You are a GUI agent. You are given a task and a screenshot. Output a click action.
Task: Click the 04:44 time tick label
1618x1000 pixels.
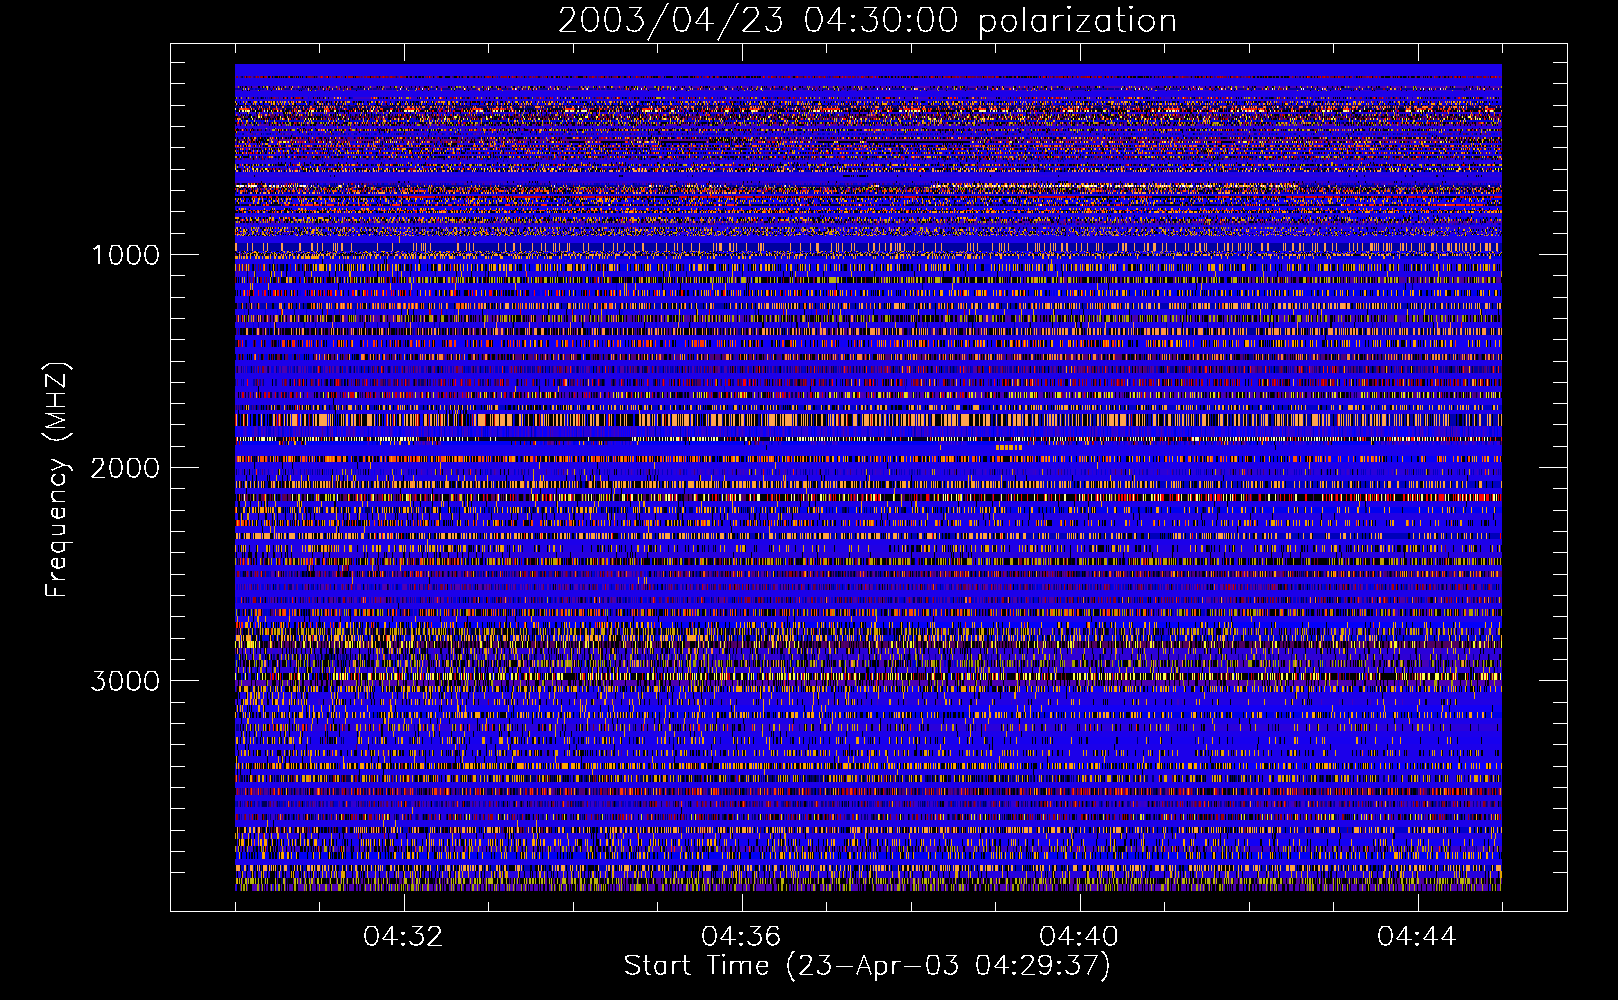click(1417, 937)
